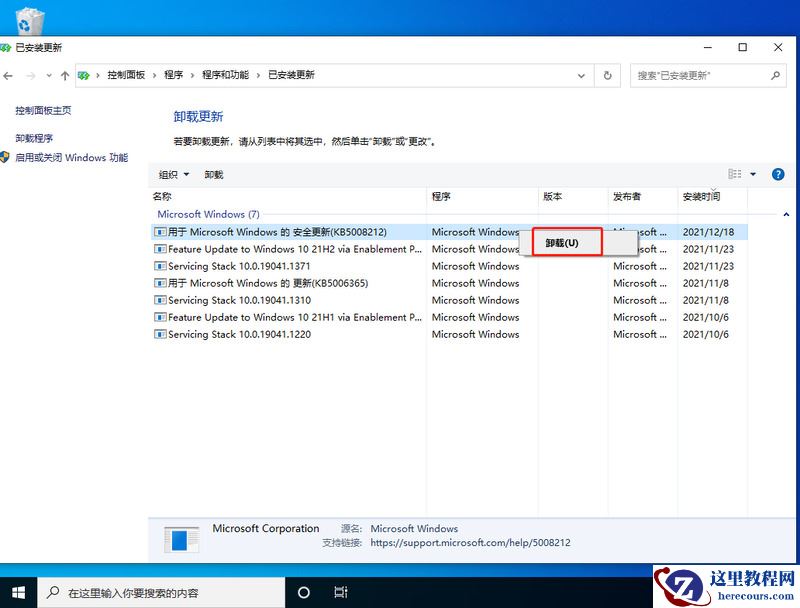Open help via the blue question mark icon
The width and height of the screenshot is (800, 608).
778,174
